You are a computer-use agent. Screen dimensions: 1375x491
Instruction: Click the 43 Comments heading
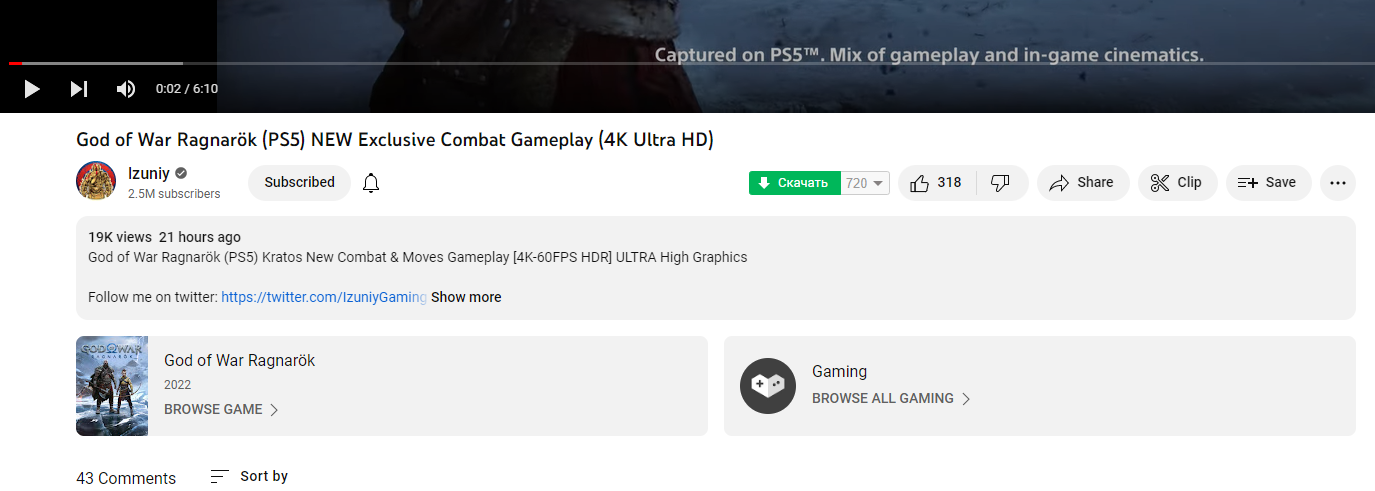click(126, 478)
